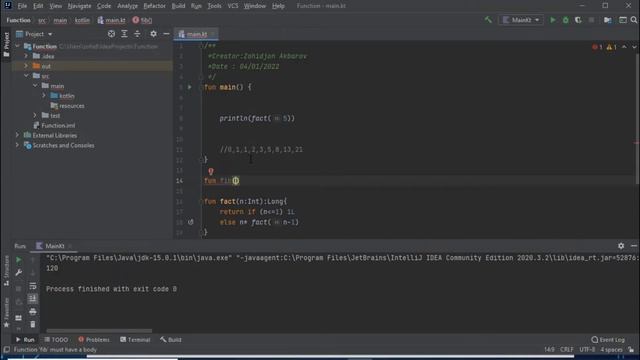Click the run gutter arrow beside main function

[189, 87]
